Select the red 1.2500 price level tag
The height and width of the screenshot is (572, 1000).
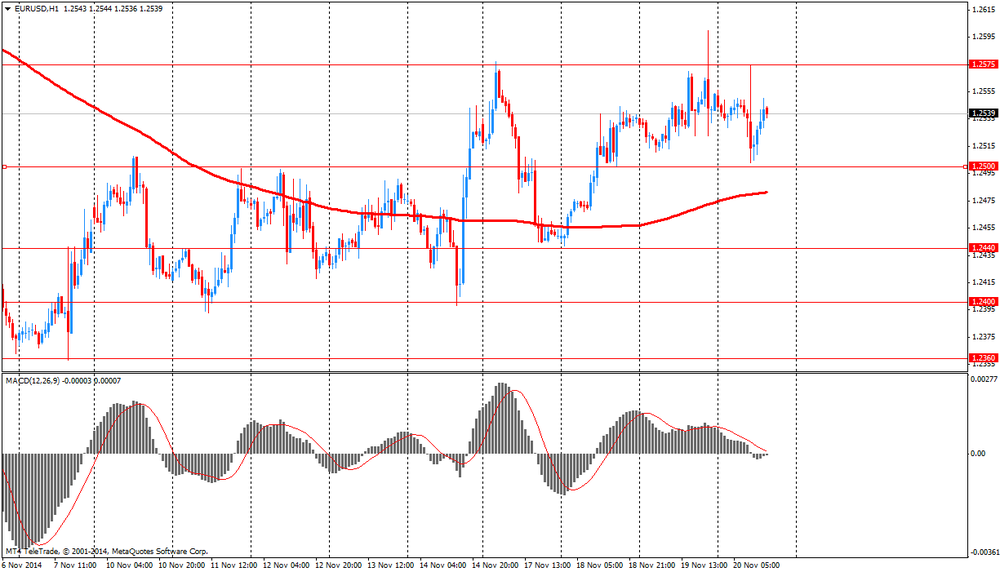[x=983, y=166]
